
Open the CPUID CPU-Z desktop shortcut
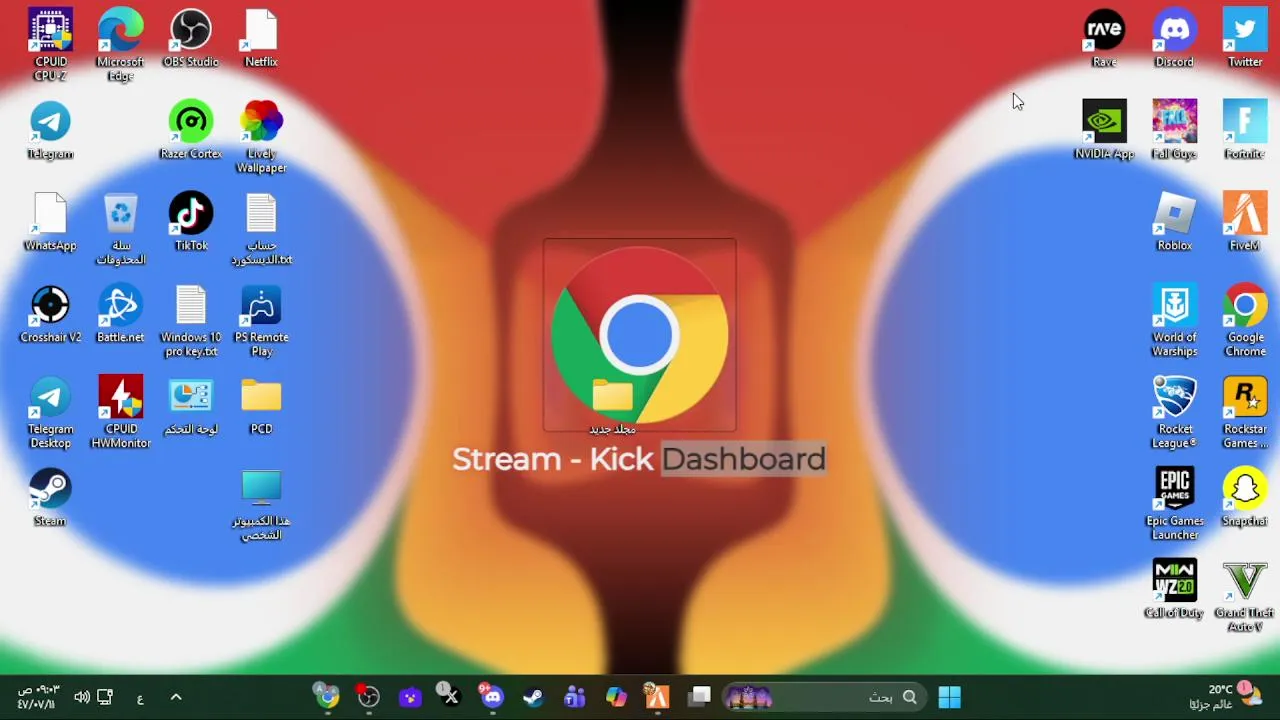tap(50, 44)
